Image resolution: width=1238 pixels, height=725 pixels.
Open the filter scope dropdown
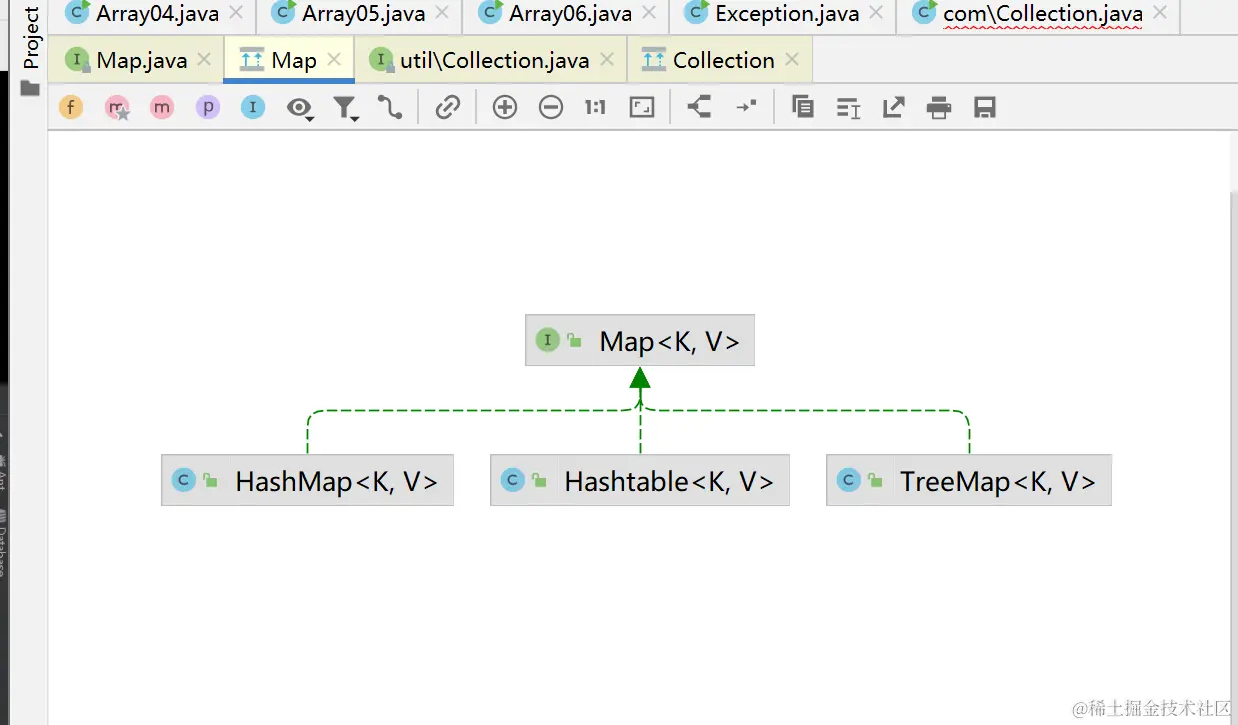(x=346, y=108)
